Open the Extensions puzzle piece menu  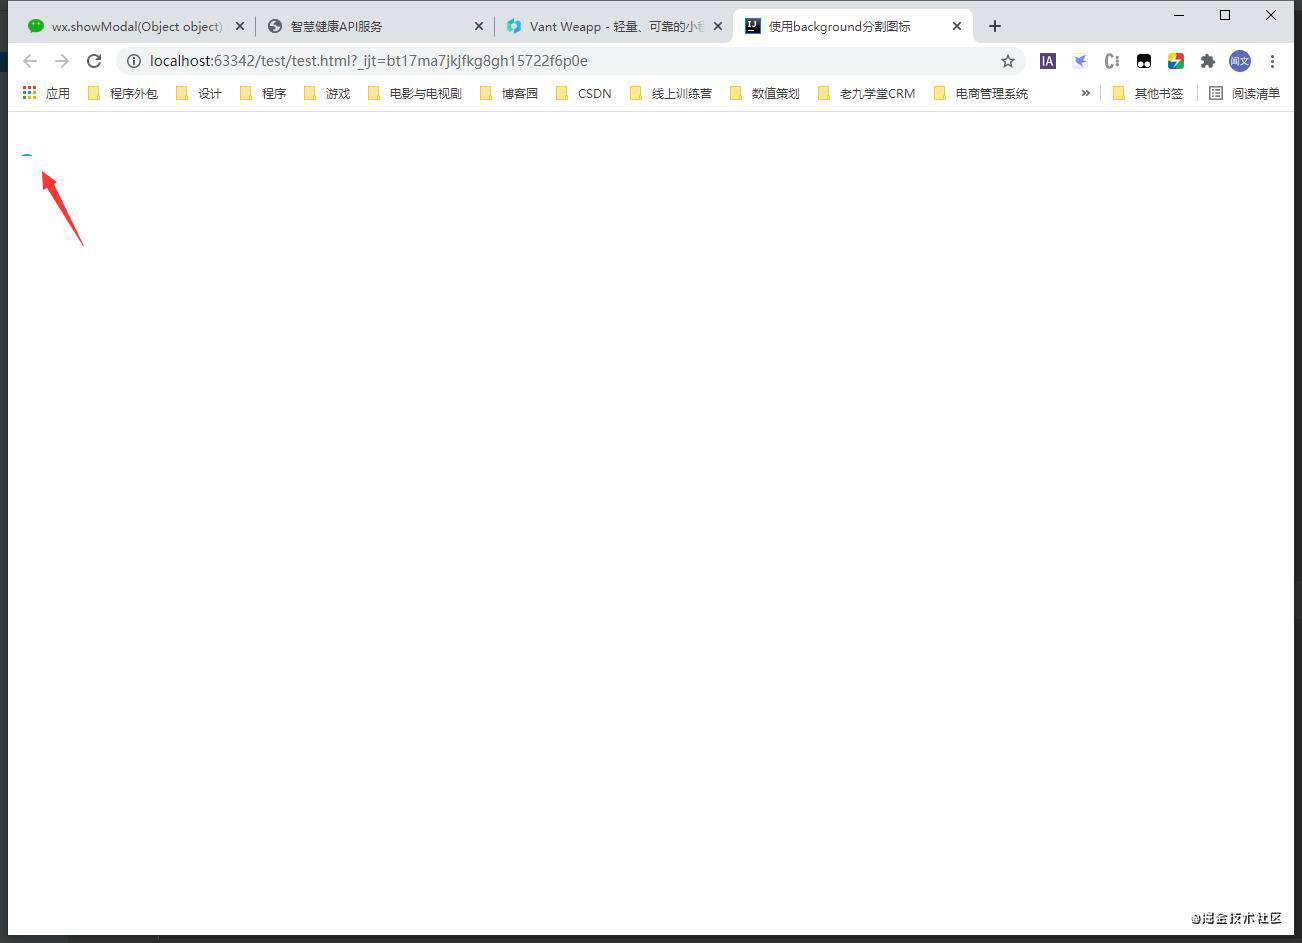[x=1208, y=61]
